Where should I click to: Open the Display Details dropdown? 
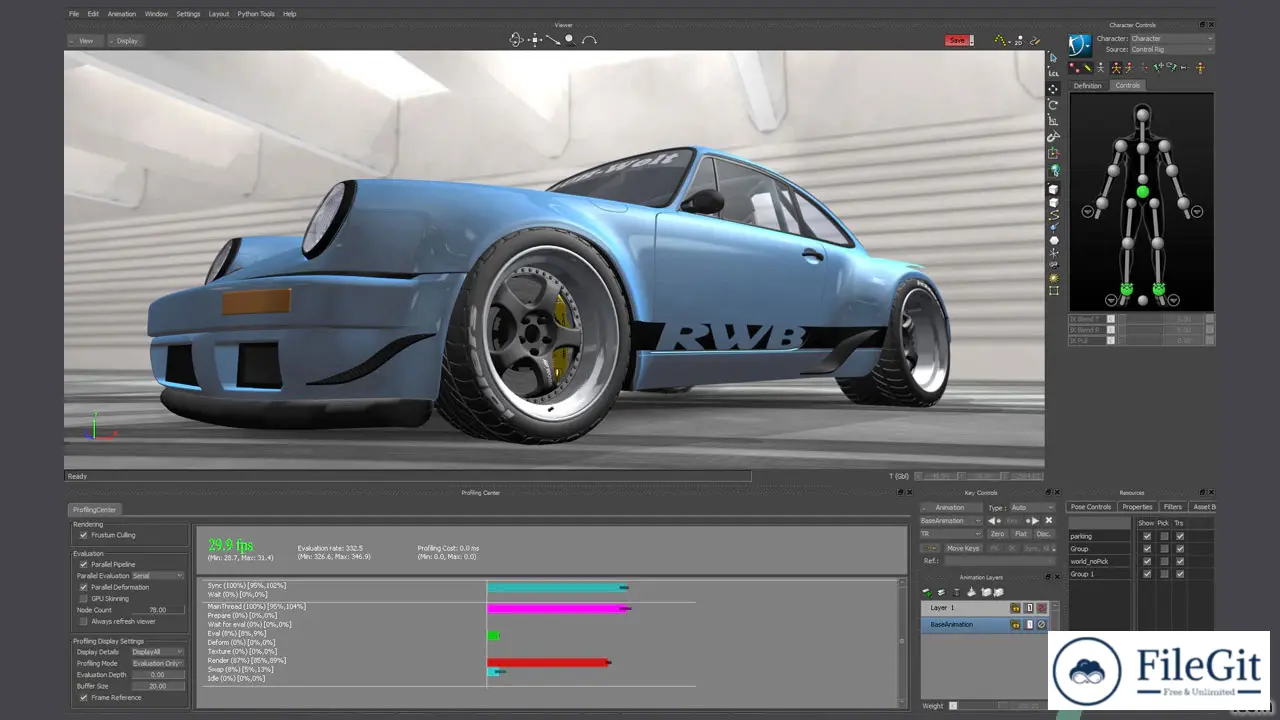[157, 652]
